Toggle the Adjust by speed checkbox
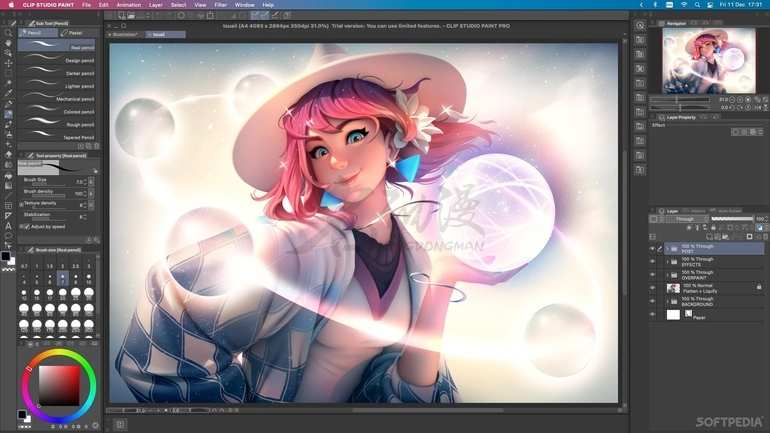Image resolution: width=770 pixels, height=433 pixels. [x=23, y=226]
